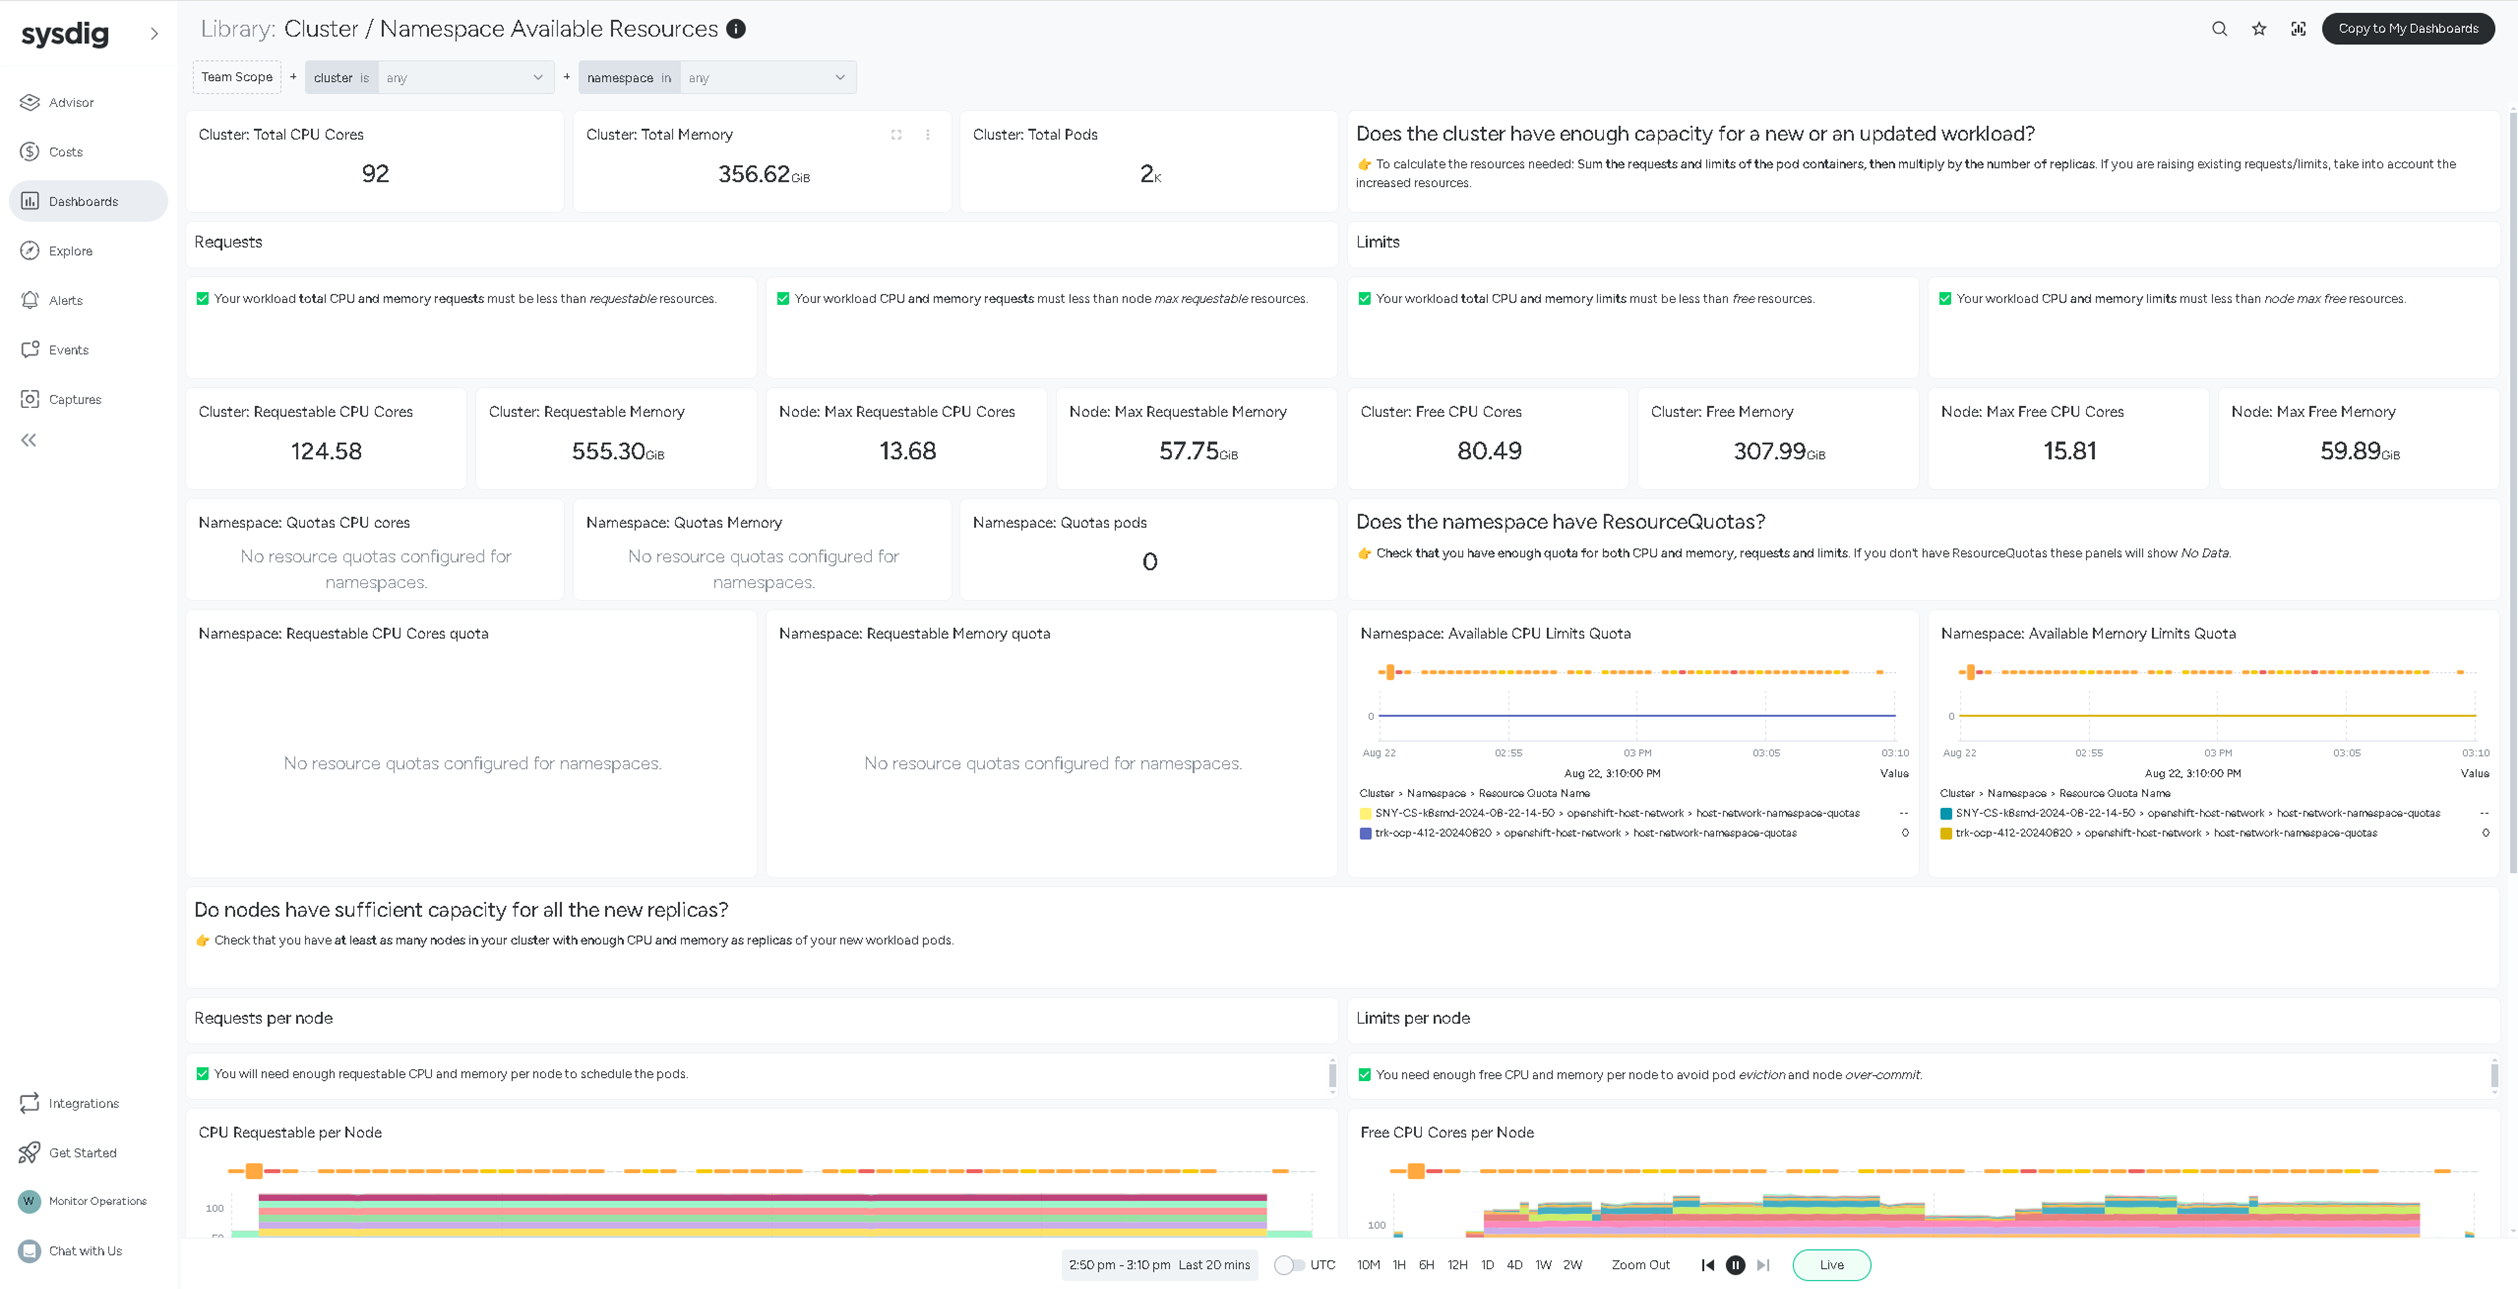Image resolution: width=2518 pixels, height=1289 pixels.
Task: Toggle the UTC time switch
Action: pyautogui.click(x=1288, y=1265)
